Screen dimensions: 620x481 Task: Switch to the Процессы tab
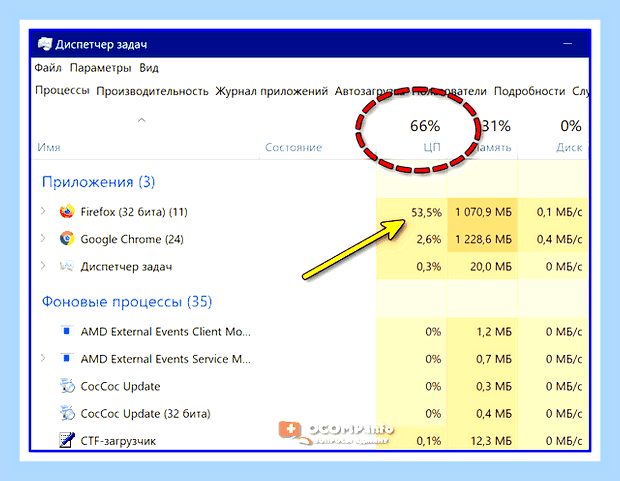click(62, 91)
